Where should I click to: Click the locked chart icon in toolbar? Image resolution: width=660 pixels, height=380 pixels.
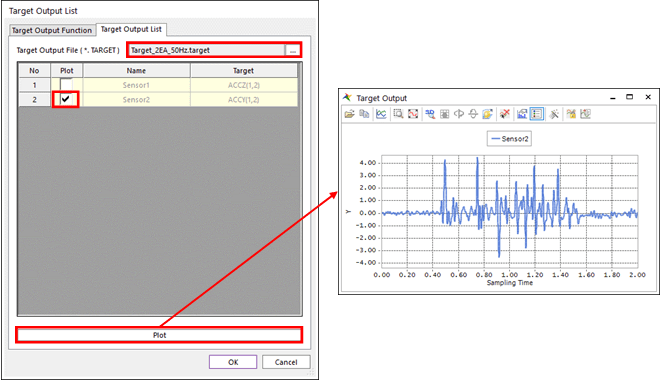[x=571, y=114]
